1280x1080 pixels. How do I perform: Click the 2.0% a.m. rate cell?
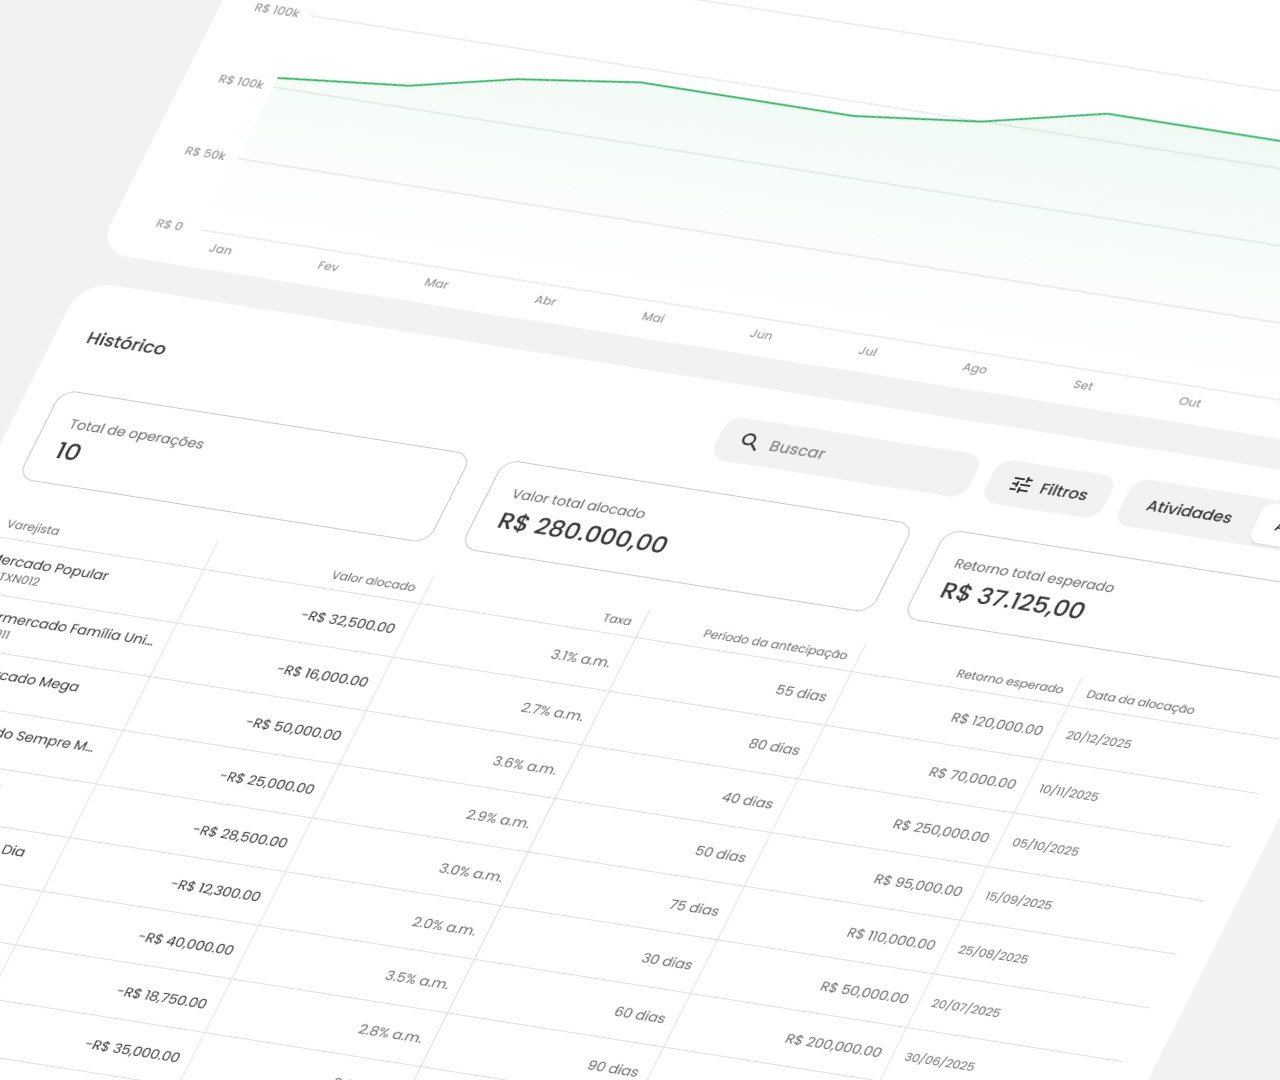click(x=443, y=926)
